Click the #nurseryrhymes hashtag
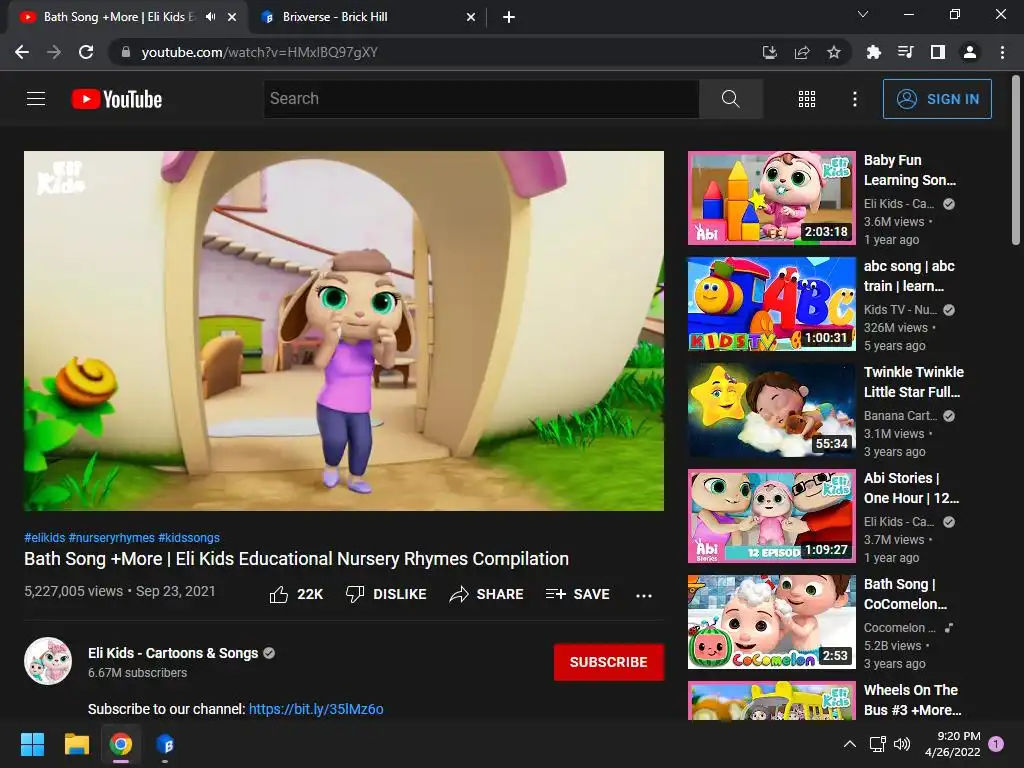This screenshot has width=1024, height=768. coord(112,537)
